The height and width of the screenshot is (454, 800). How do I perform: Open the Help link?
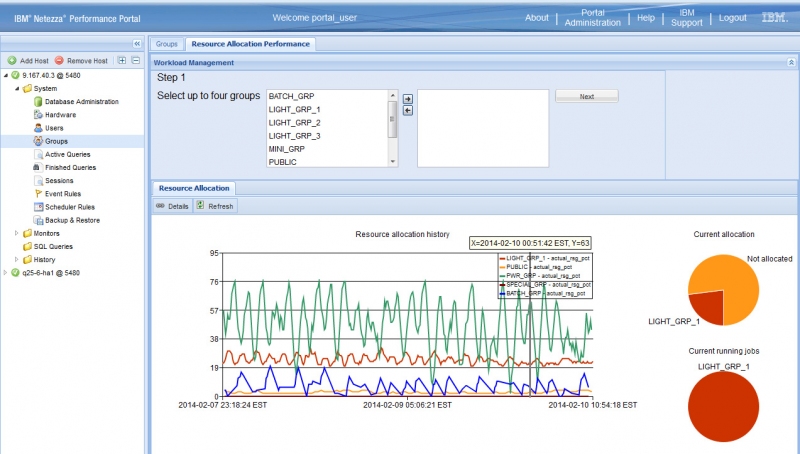pos(645,18)
